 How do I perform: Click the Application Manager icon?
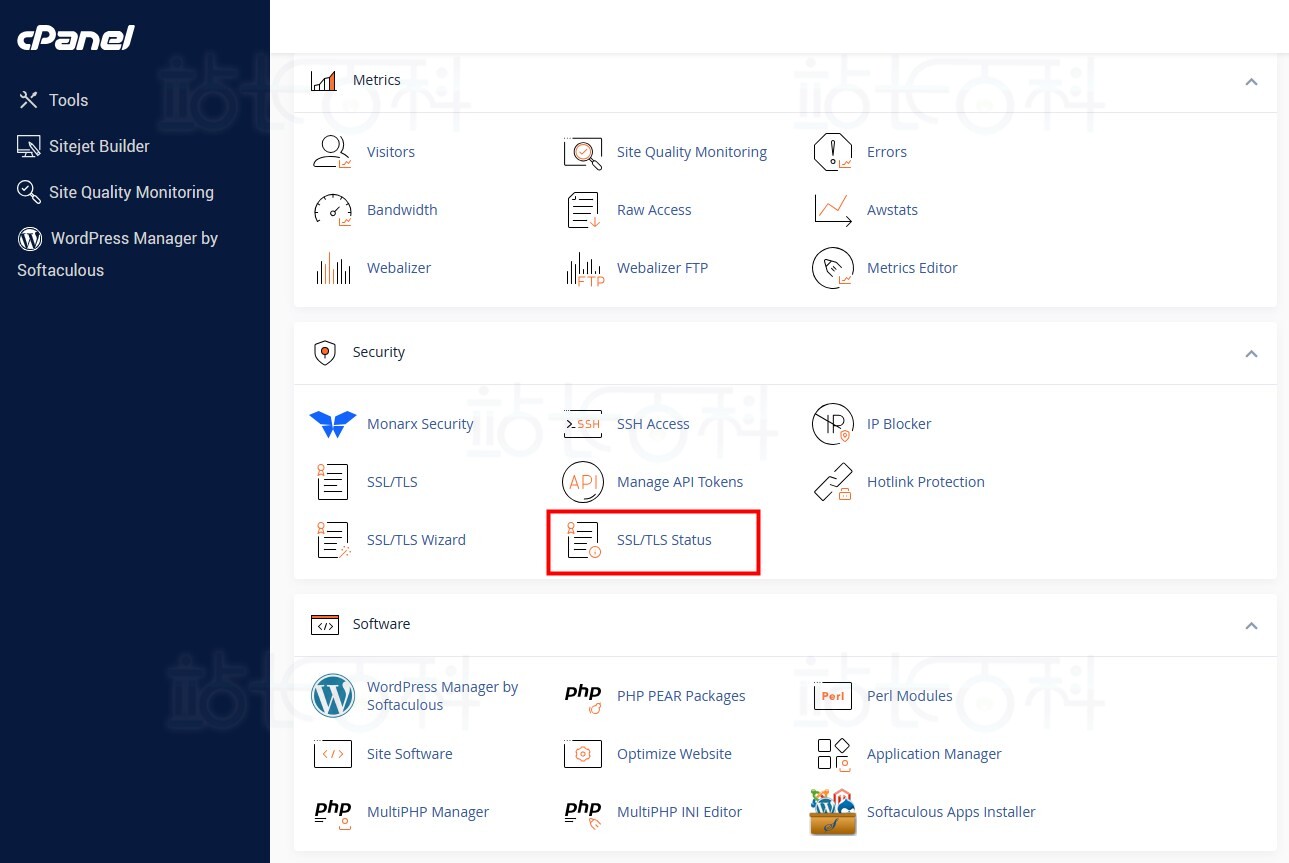[833, 754]
